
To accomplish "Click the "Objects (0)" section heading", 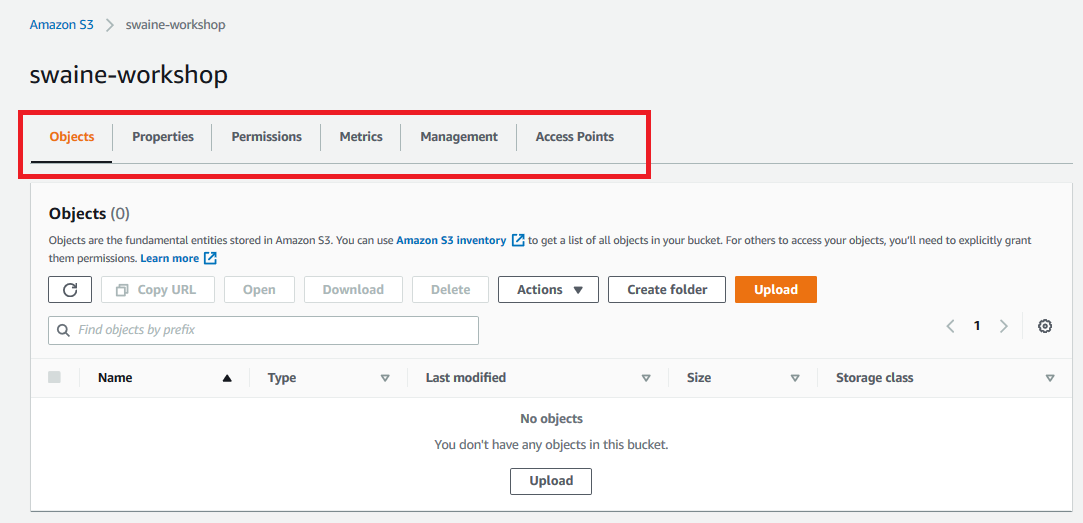I will (x=89, y=213).
